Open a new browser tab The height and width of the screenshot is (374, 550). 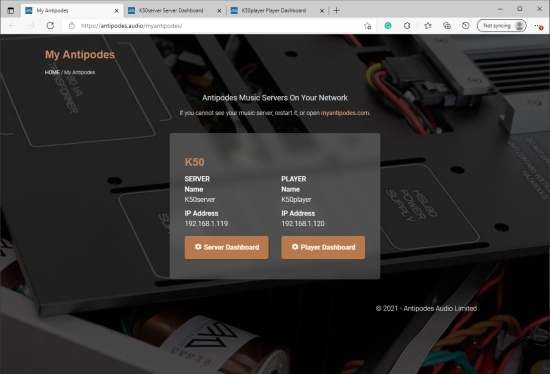click(x=336, y=11)
